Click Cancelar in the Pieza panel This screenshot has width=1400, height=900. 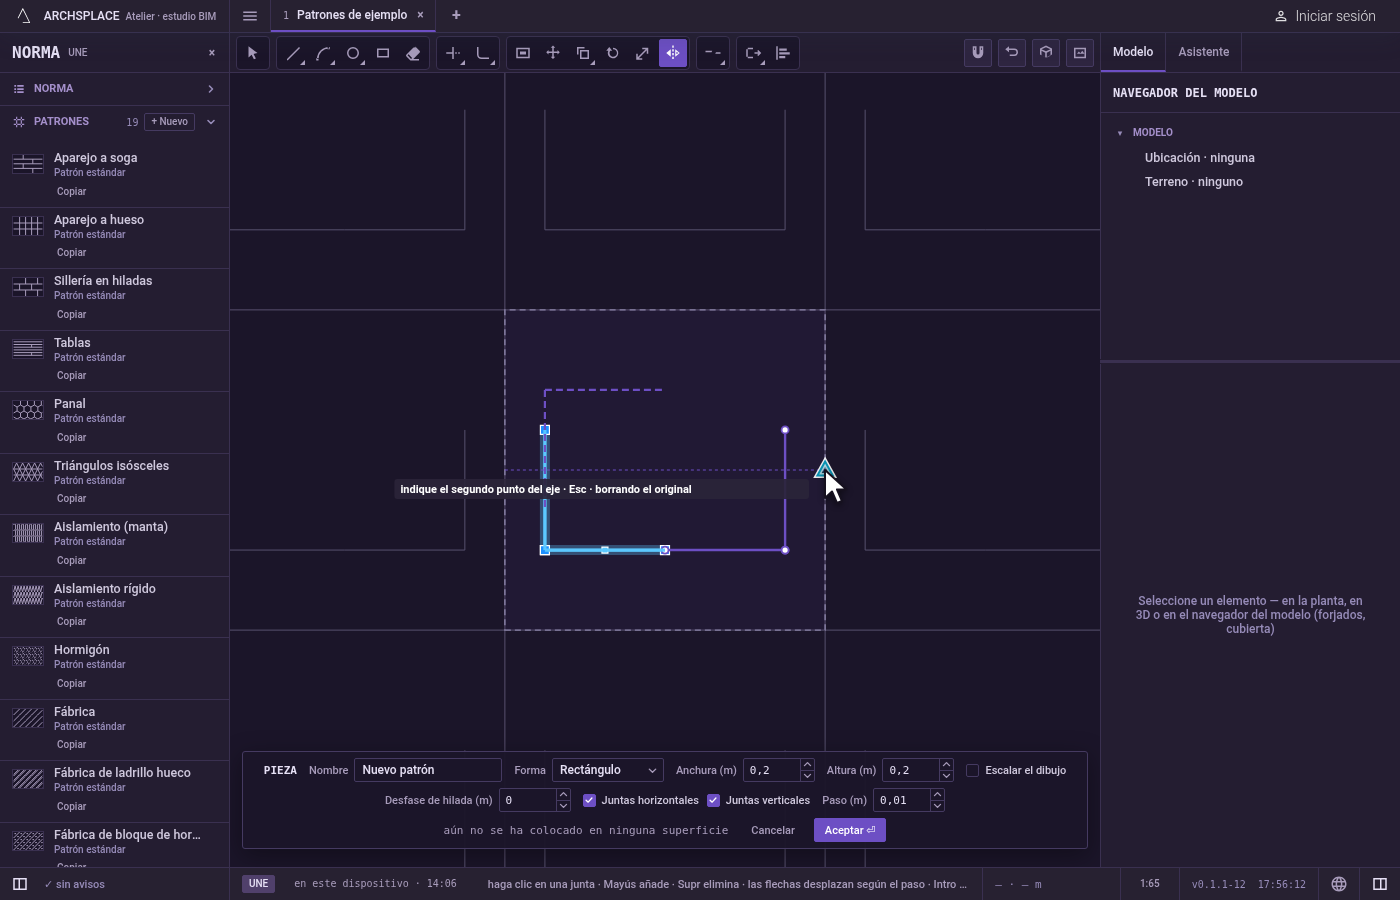pyautogui.click(x=773, y=830)
